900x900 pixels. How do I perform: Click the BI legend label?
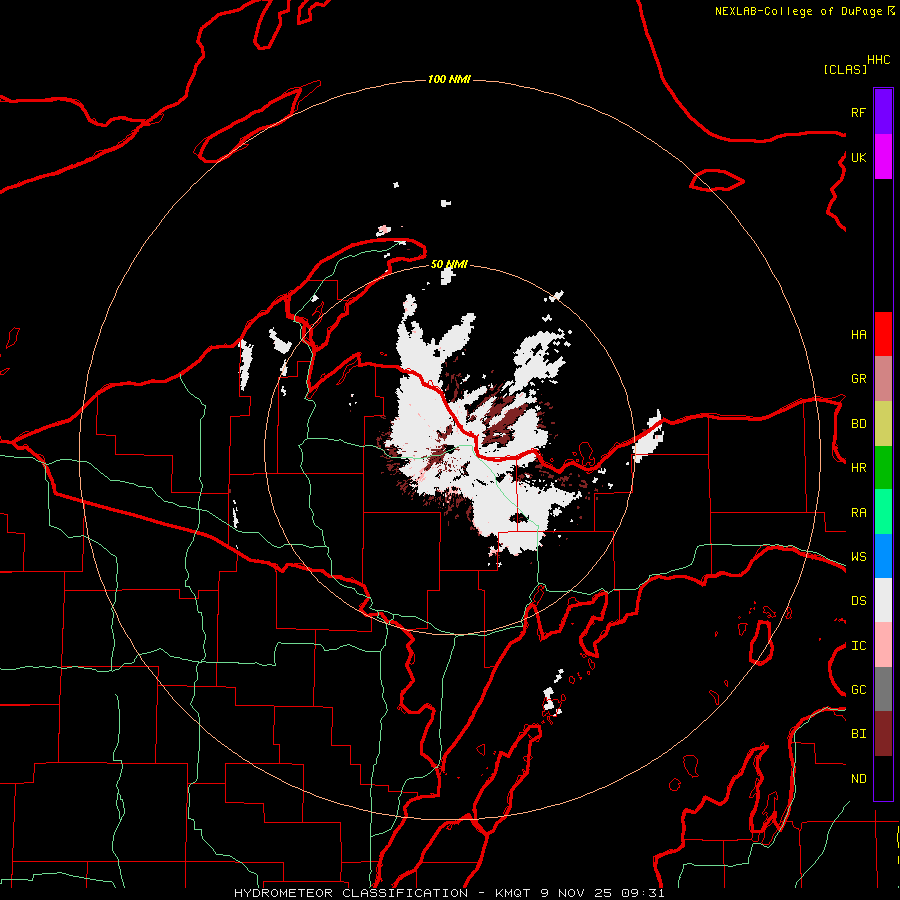point(858,734)
